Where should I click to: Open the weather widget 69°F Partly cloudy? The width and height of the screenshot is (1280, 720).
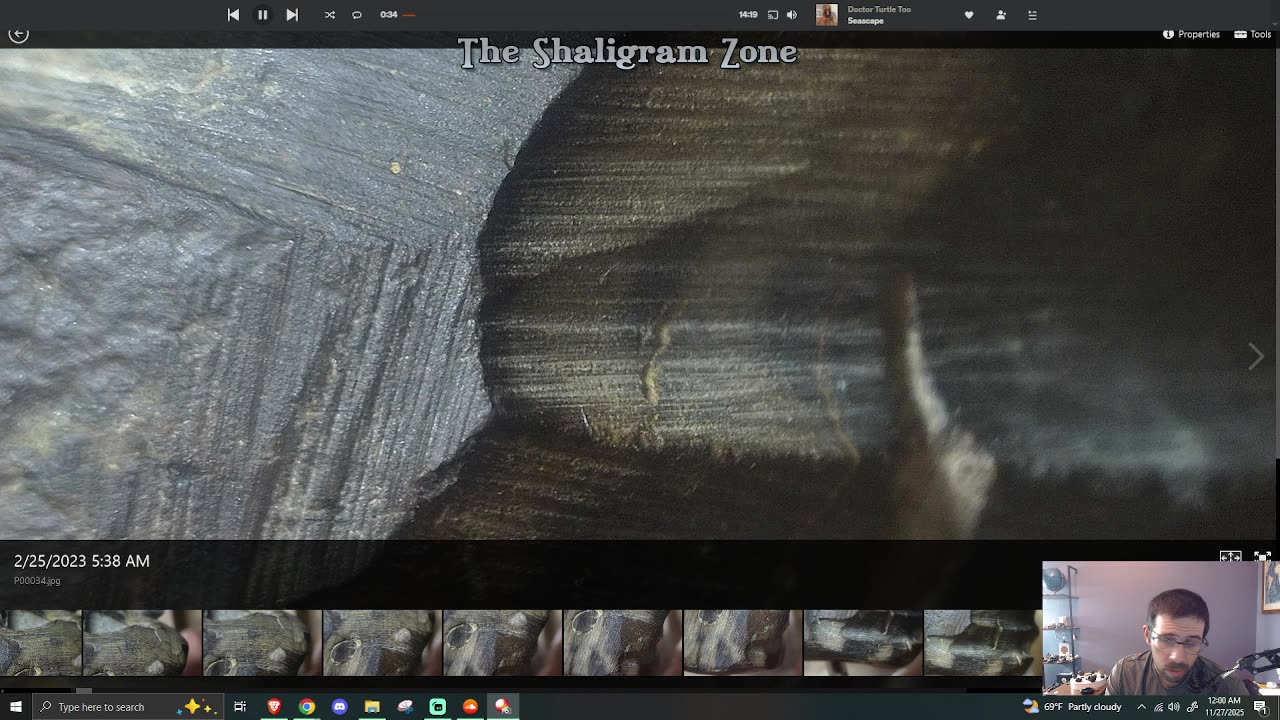click(x=1073, y=707)
